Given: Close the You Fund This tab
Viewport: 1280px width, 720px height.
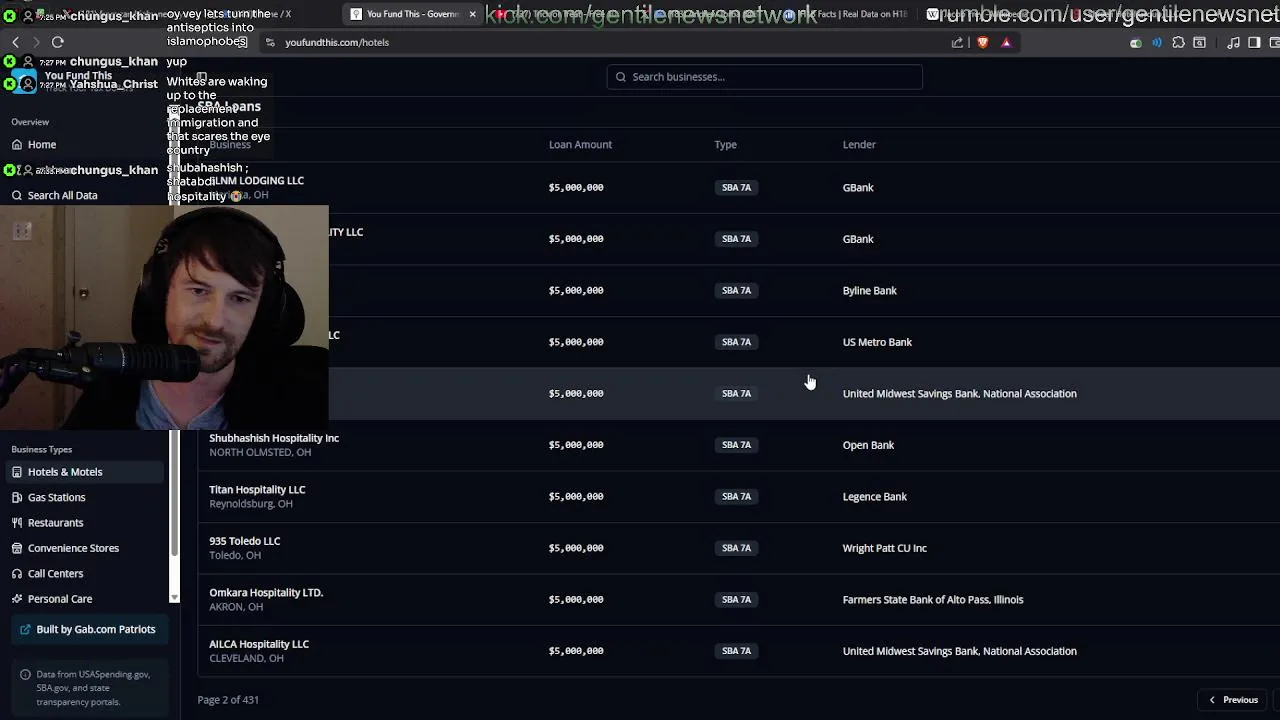Looking at the screenshot, I should pos(473,14).
